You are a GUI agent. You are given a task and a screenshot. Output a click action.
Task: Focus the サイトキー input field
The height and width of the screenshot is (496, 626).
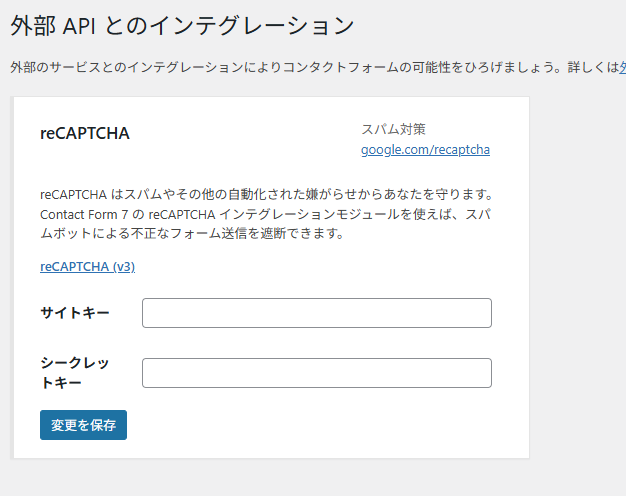(x=316, y=313)
